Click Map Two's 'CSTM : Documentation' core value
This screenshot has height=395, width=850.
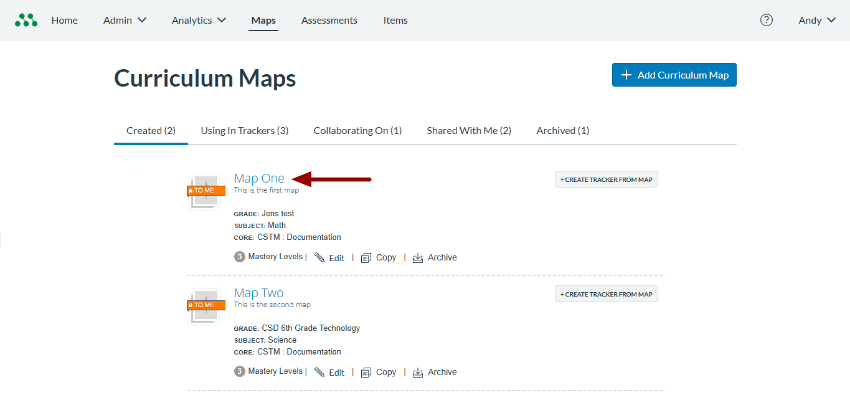[x=298, y=352]
